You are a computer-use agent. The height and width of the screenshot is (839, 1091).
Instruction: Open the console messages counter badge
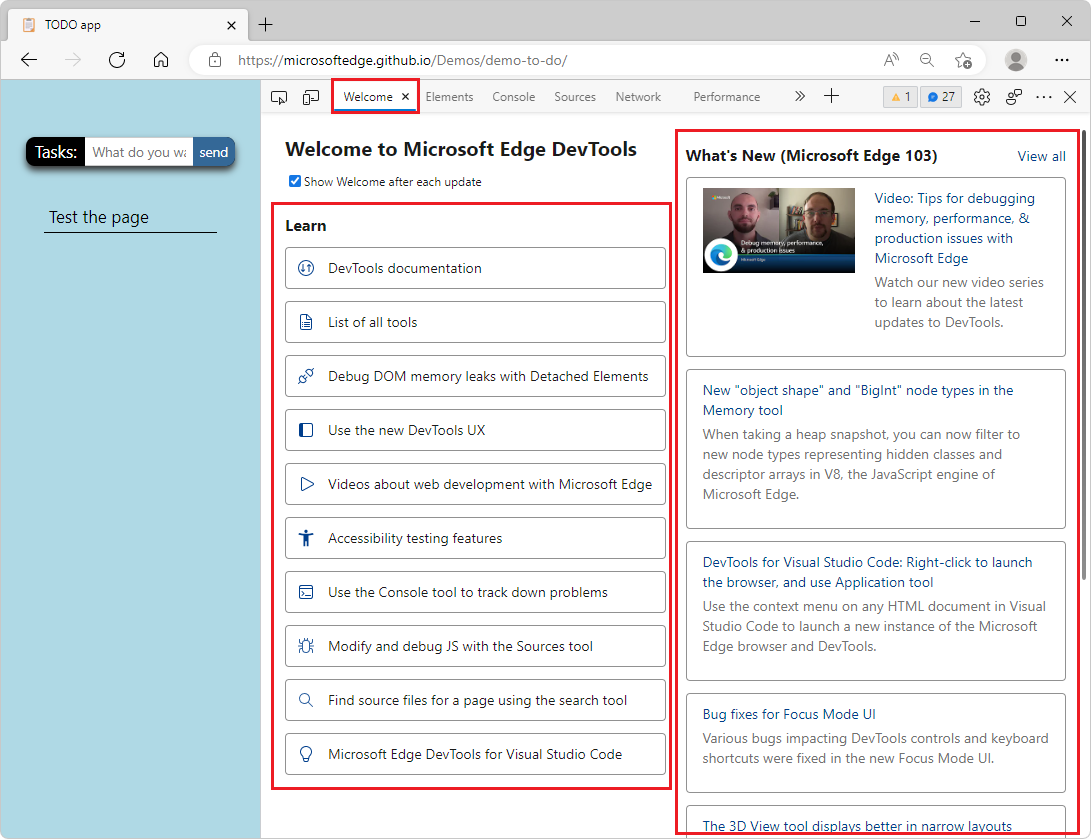(940, 96)
